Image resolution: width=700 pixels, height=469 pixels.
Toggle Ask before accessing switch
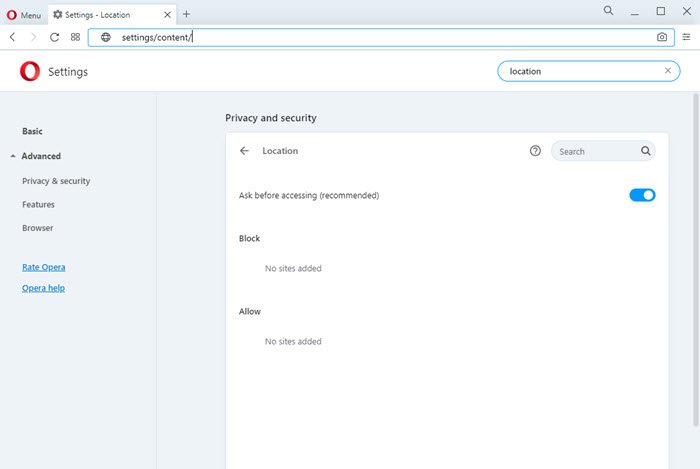coord(642,195)
